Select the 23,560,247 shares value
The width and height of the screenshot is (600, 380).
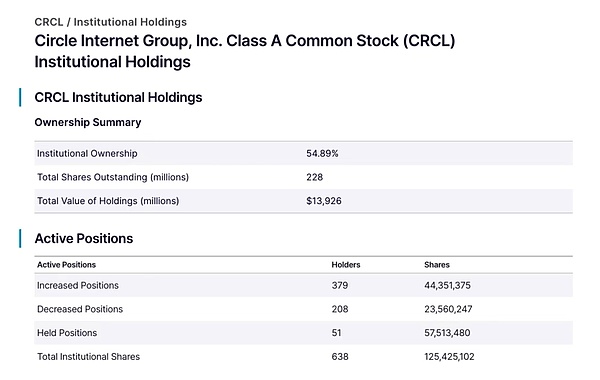tap(448, 309)
